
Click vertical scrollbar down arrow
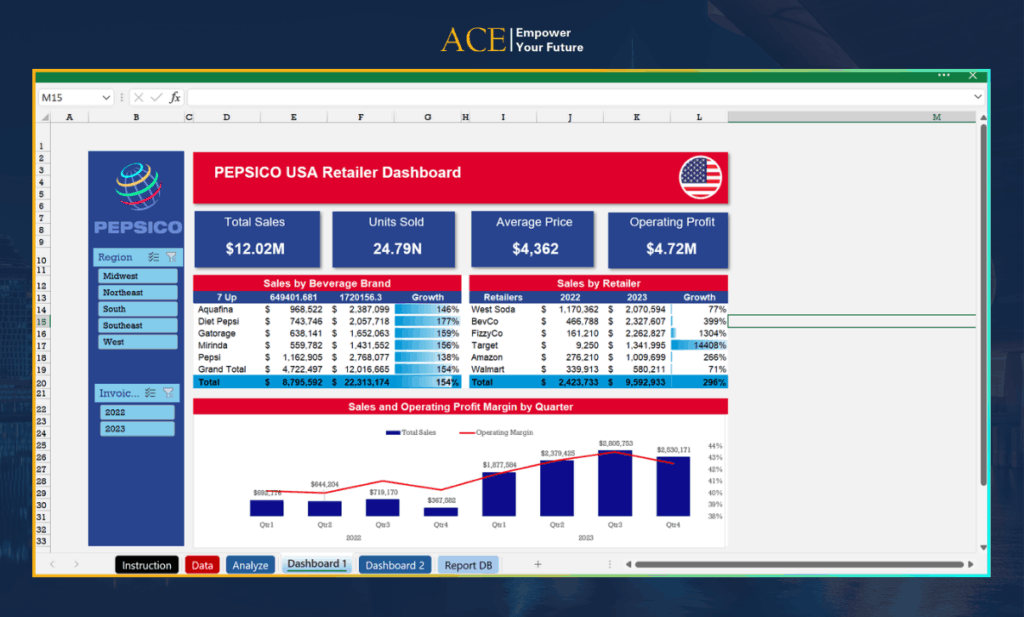click(983, 547)
